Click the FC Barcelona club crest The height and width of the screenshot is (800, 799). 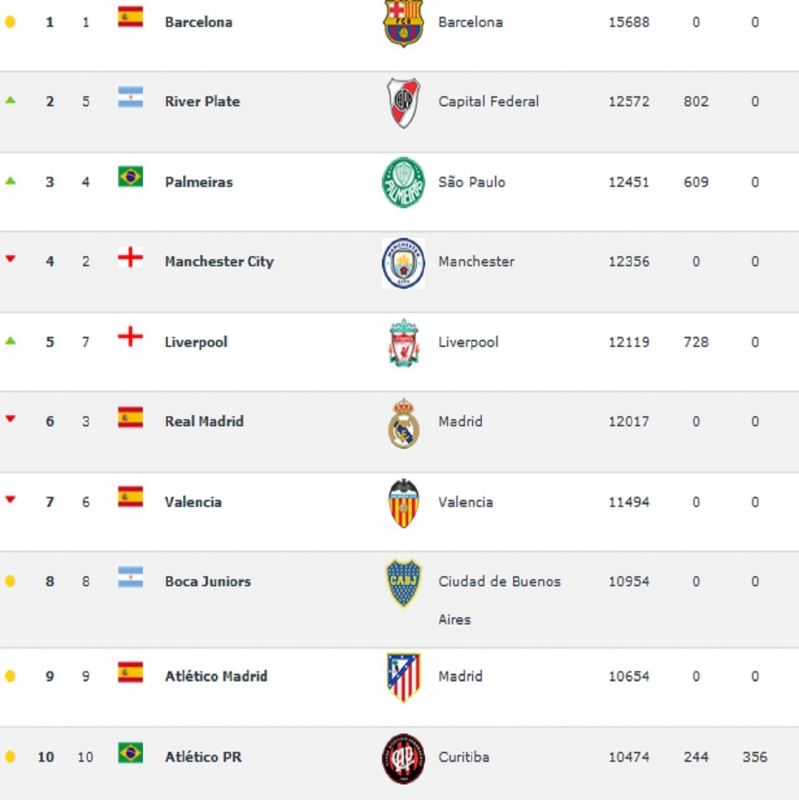403,23
